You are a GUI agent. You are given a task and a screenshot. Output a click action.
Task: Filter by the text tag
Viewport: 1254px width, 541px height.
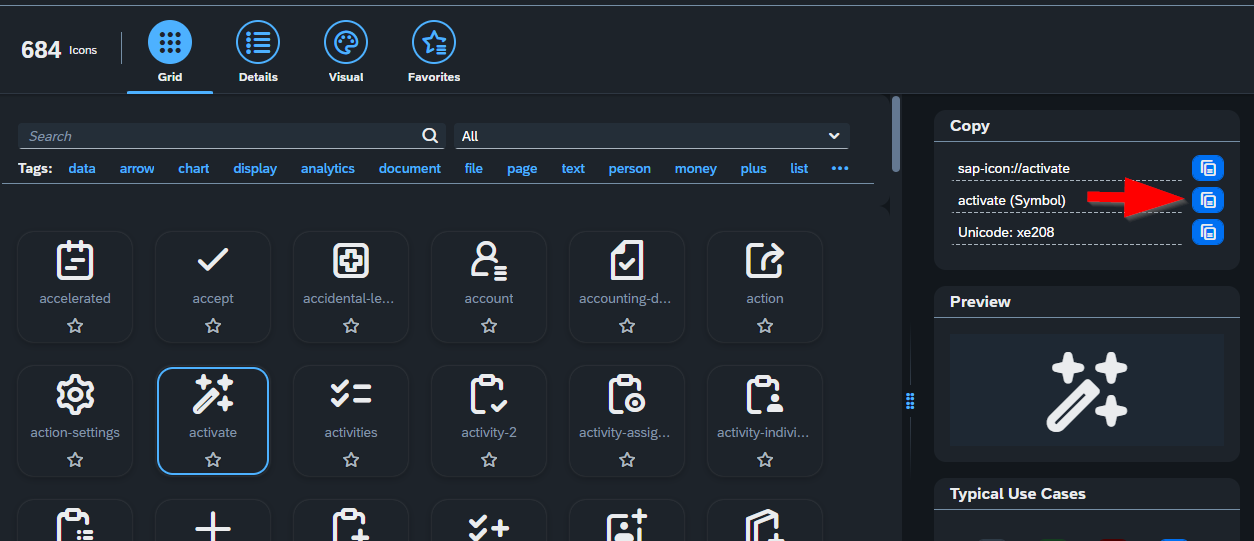(x=573, y=168)
